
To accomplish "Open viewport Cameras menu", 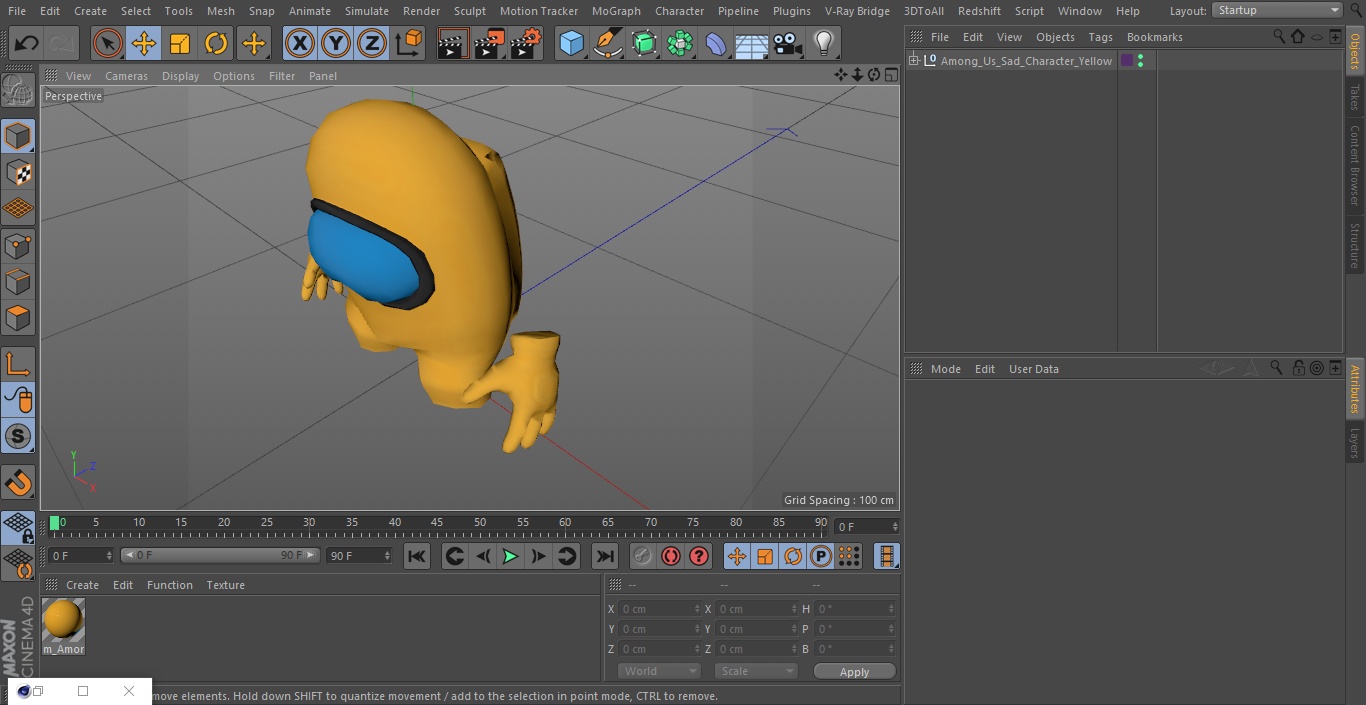I will click(126, 76).
